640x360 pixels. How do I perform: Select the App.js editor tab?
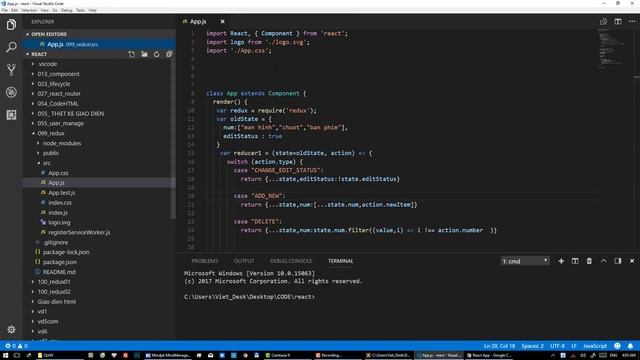[x=199, y=21]
